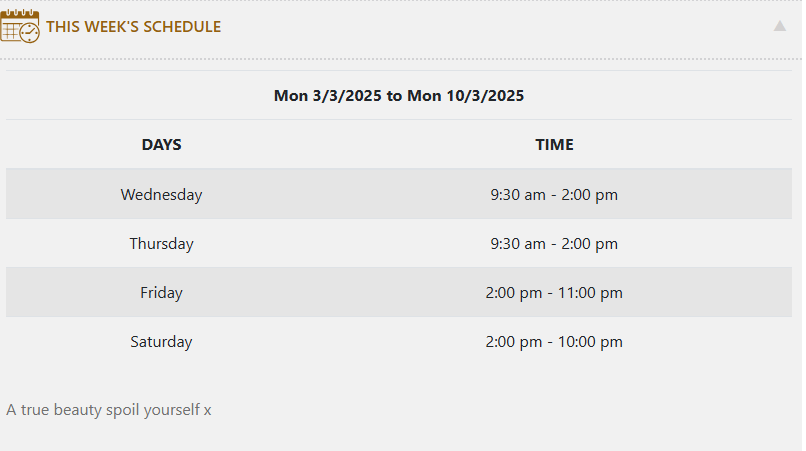Click Friday's 2:00 pm - 11:00 pm time
This screenshot has width=806, height=451.
(554, 293)
